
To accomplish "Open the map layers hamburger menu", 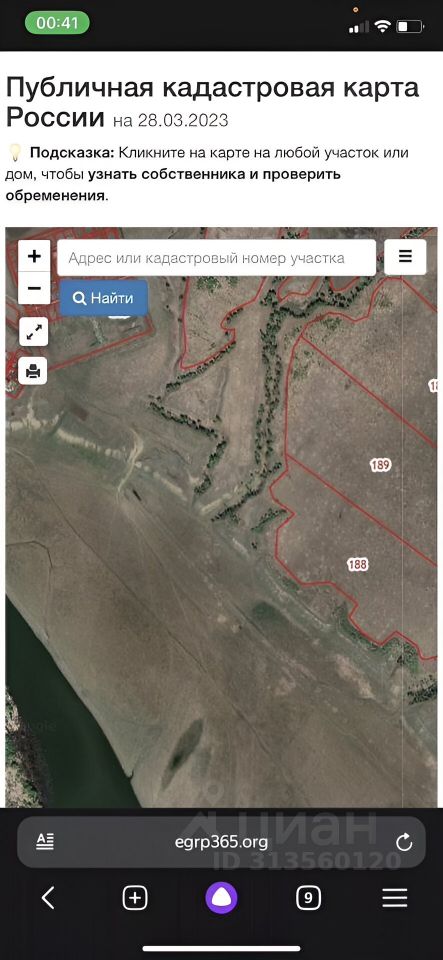I will click(x=405, y=257).
